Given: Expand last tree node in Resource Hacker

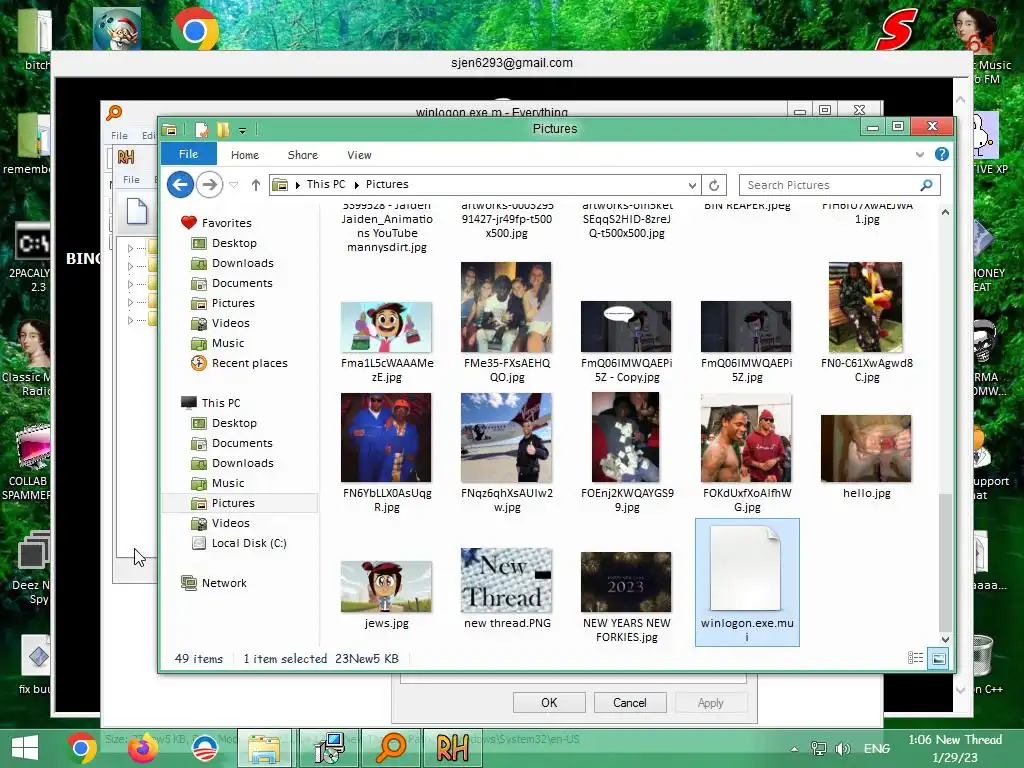Looking at the screenshot, I should click(x=131, y=321).
